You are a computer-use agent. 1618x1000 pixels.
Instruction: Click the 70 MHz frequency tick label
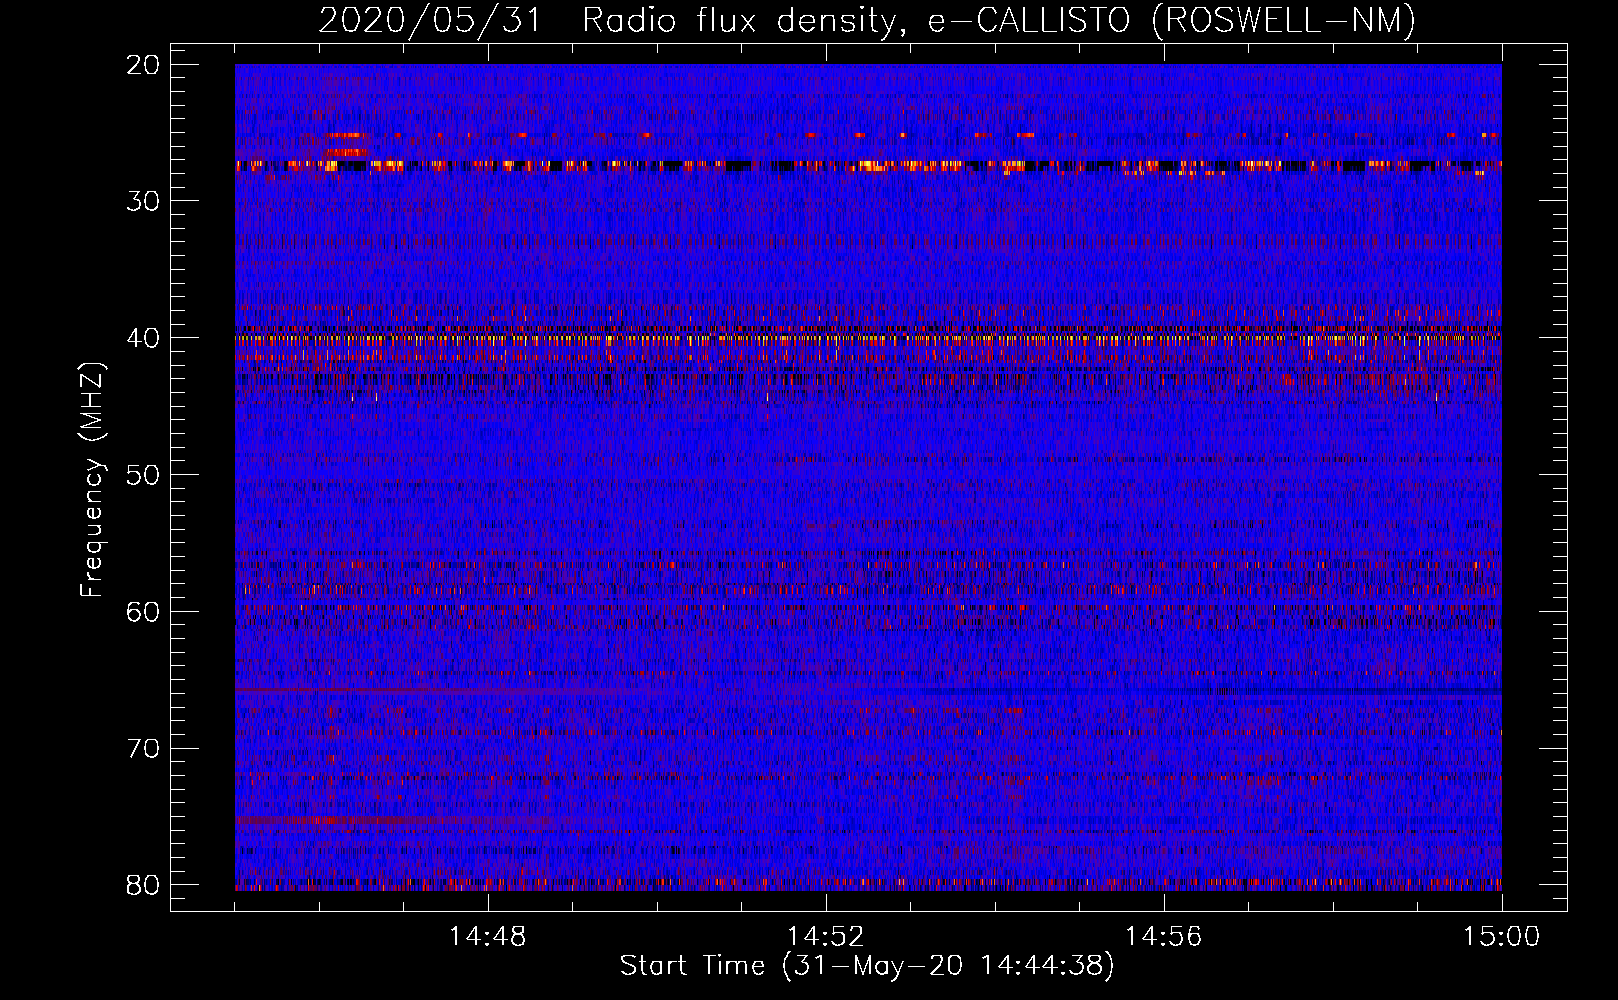point(143,748)
